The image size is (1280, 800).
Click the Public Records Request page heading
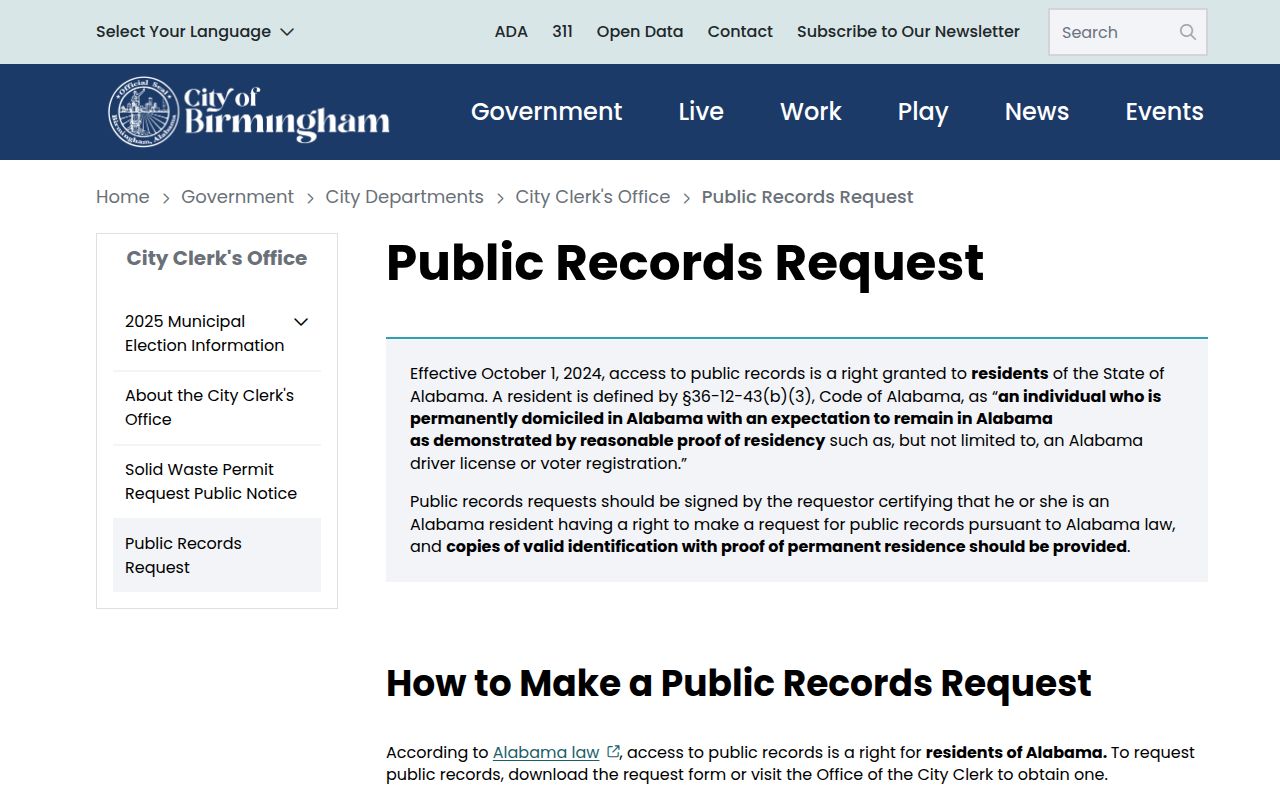click(685, 263)
